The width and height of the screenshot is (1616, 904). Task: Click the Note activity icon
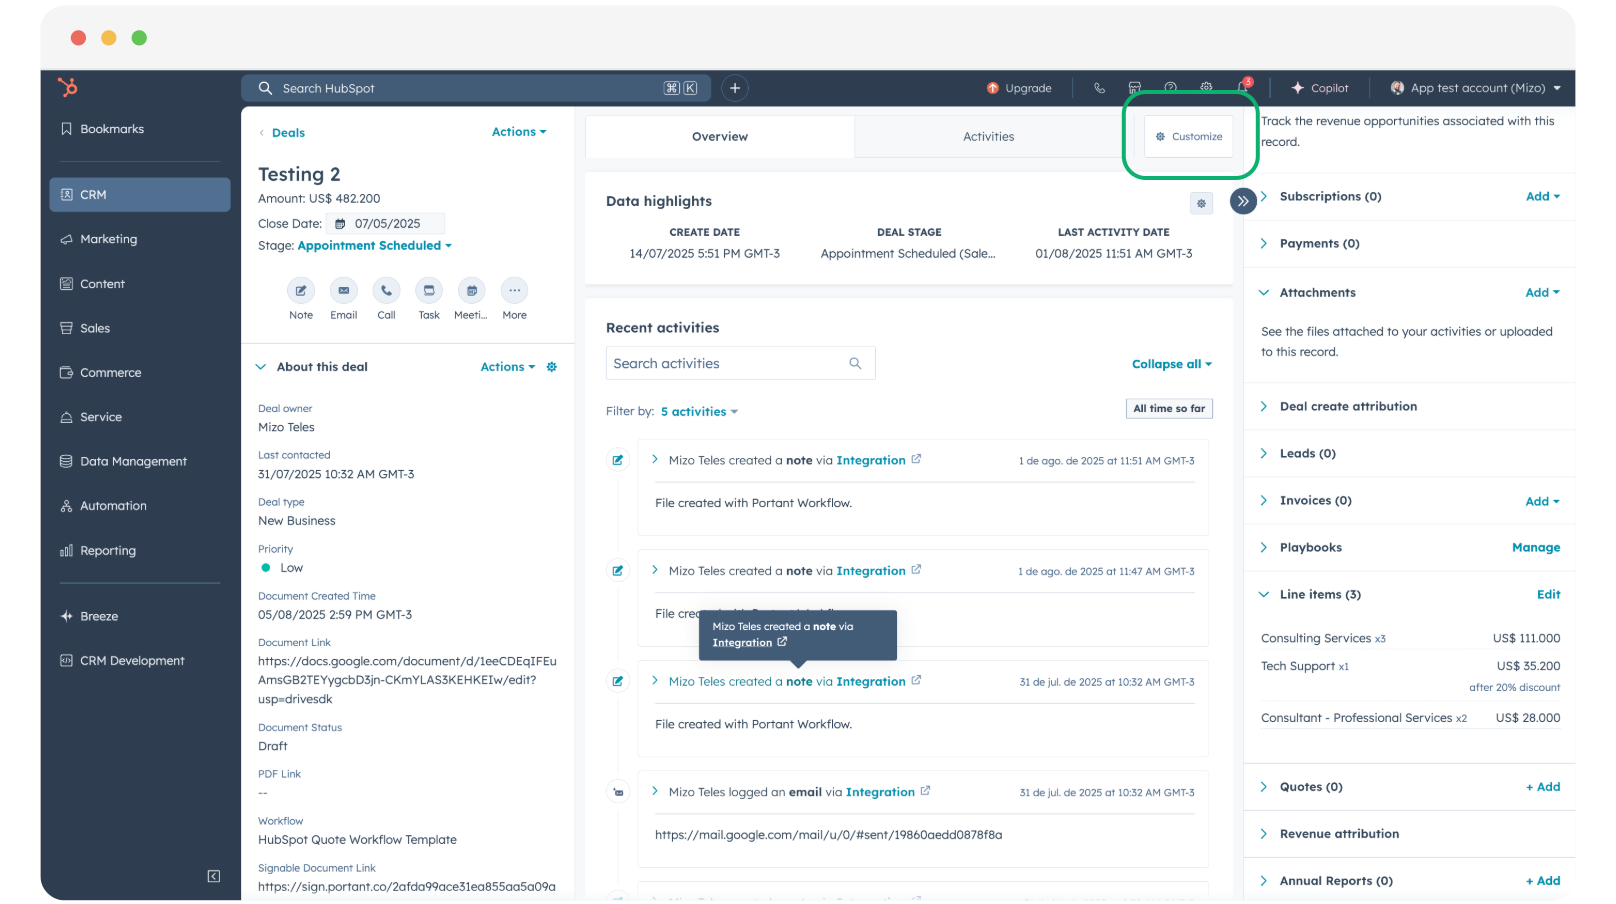tap(301, 291)
